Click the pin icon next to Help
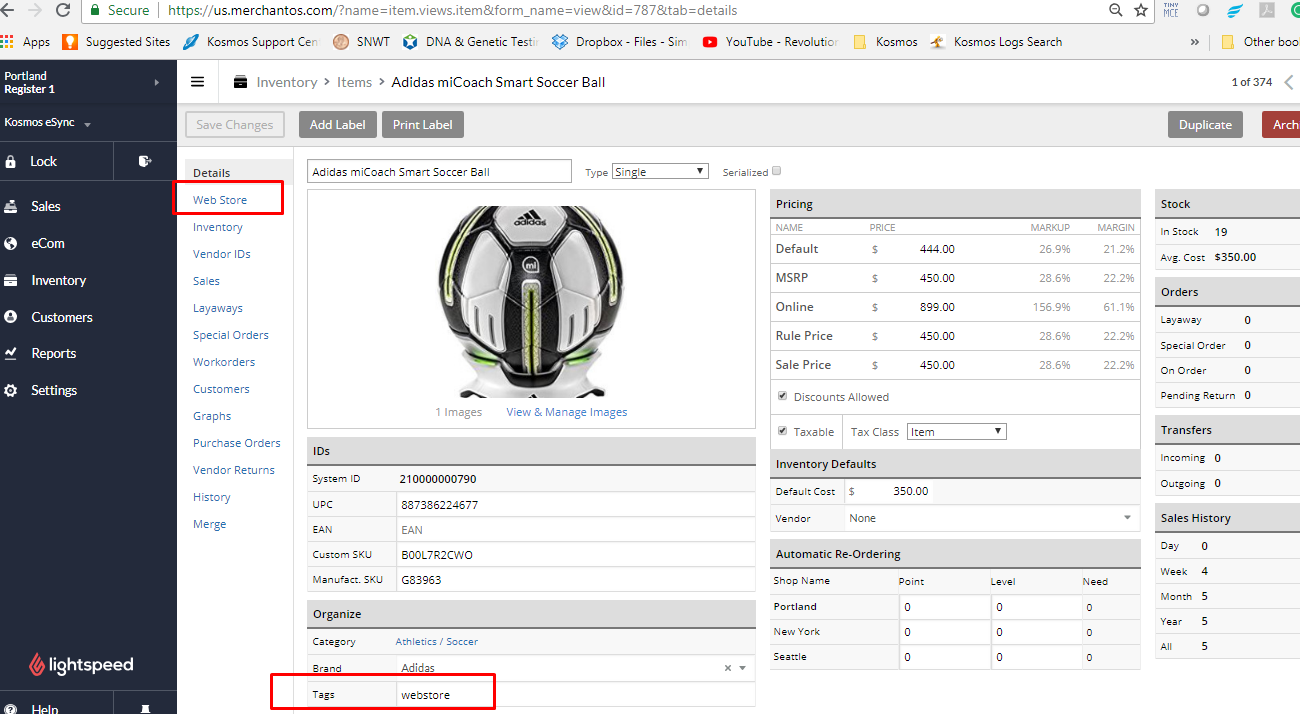Screen dimensions: 1300x714 (145, 708)
